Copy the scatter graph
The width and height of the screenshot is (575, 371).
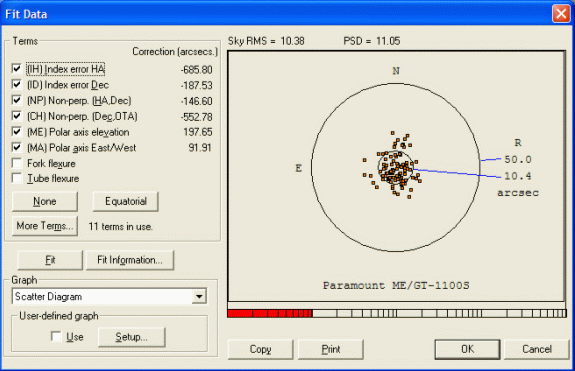click(x=260, y=349)
